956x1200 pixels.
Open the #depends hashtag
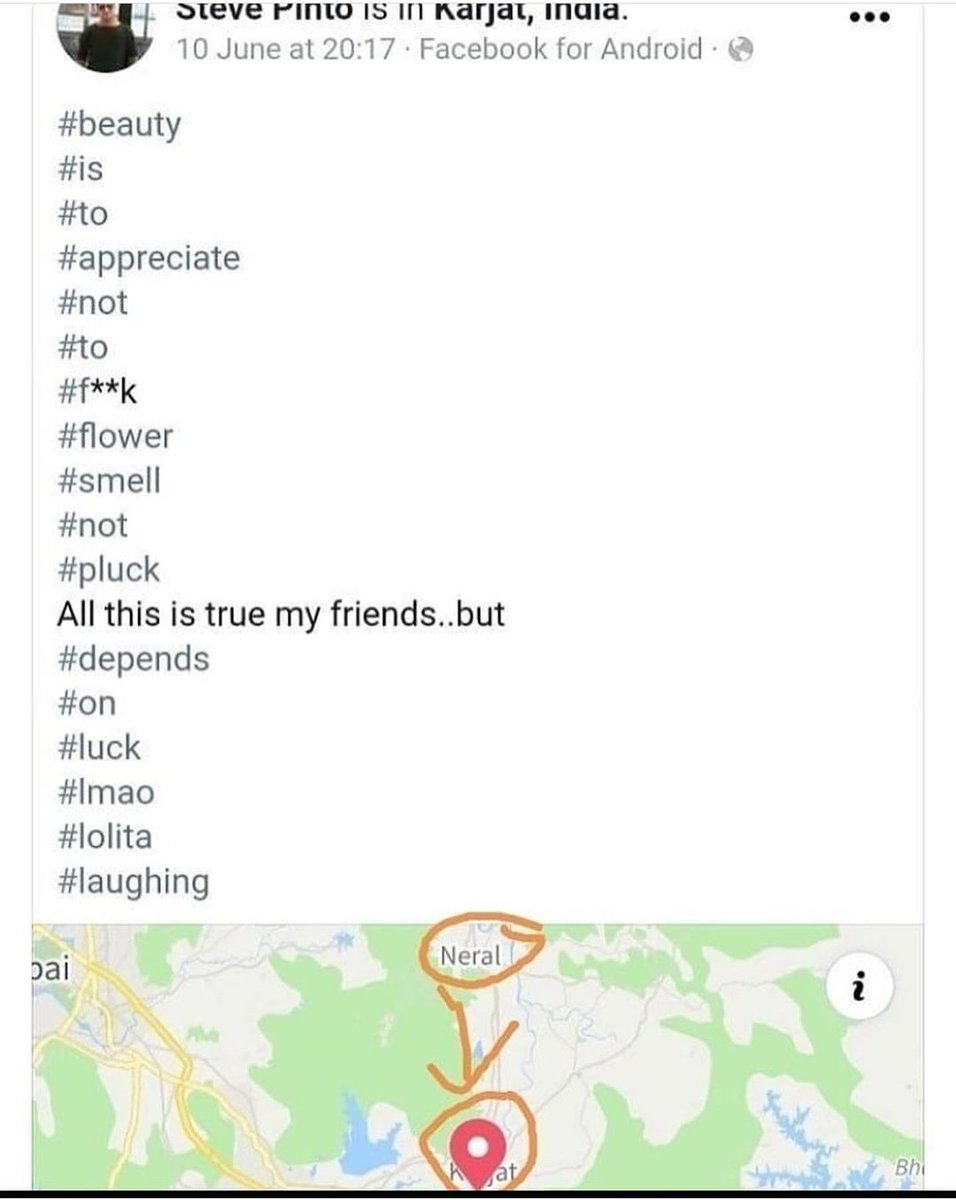coord(134,660)
